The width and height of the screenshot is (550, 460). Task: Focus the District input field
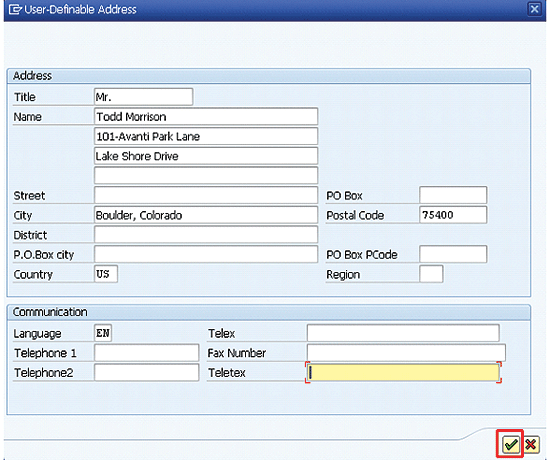(x=206, y=234)
